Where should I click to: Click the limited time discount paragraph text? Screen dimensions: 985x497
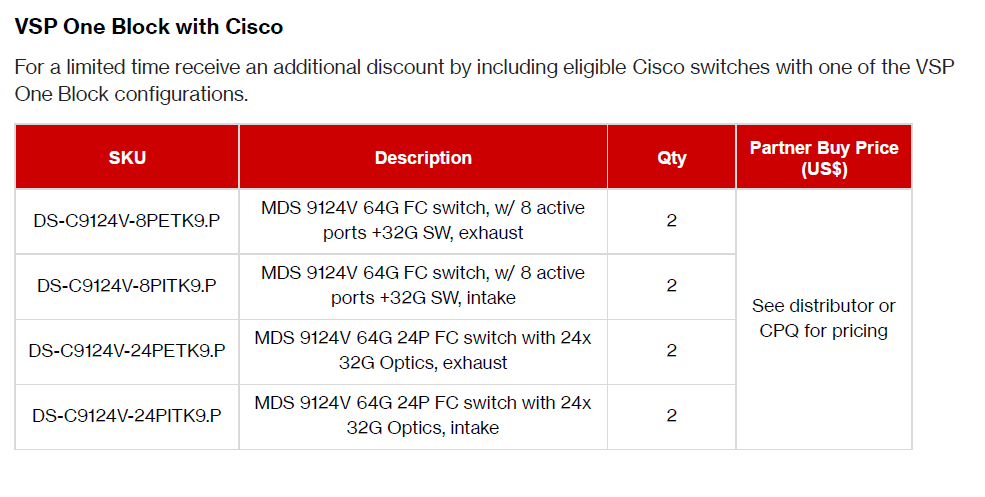click(x=484, y=81)
